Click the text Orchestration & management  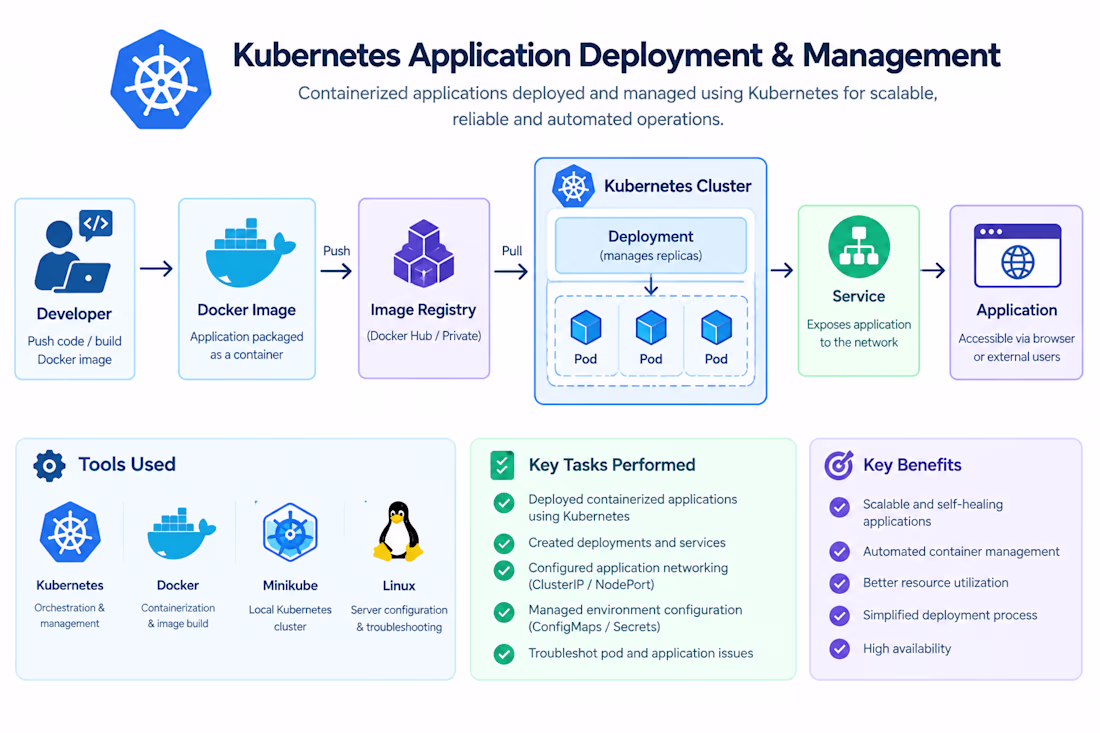coord(69,615)
